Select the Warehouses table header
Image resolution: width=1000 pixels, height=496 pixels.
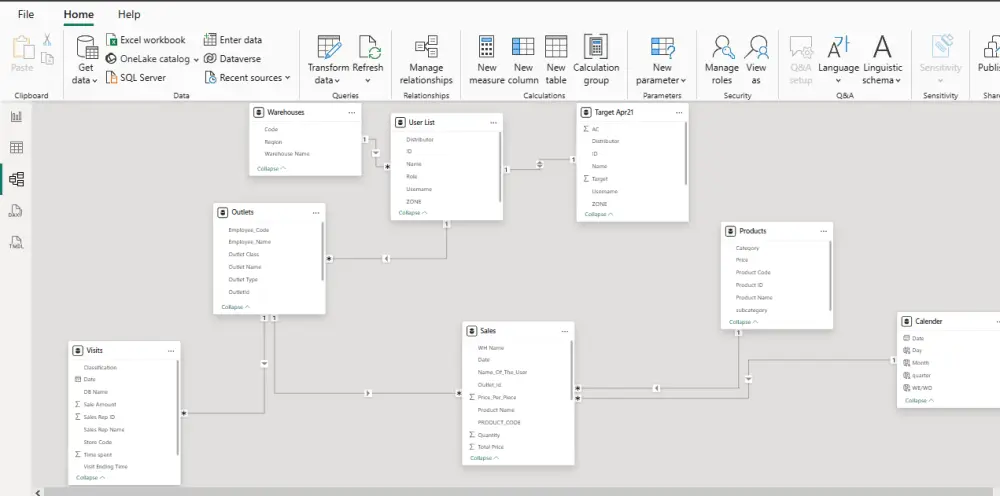pos(305,112)
